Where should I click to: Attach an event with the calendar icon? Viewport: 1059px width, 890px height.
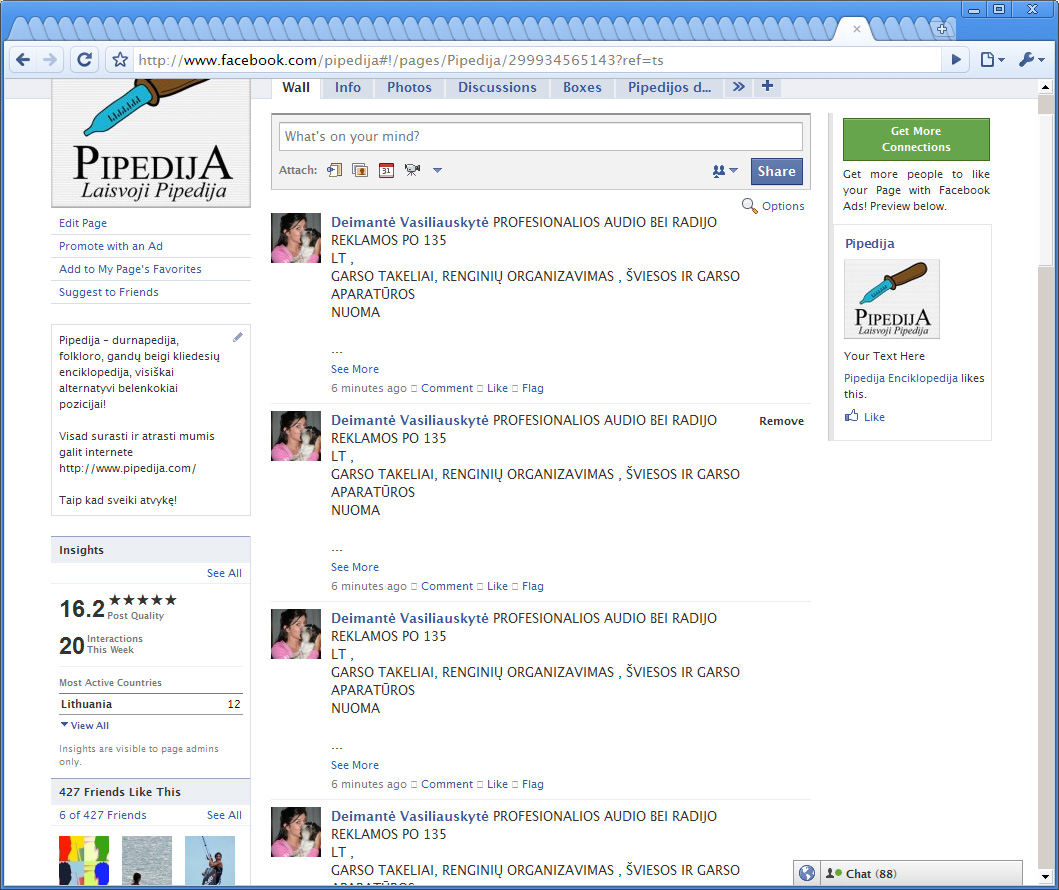386,170
